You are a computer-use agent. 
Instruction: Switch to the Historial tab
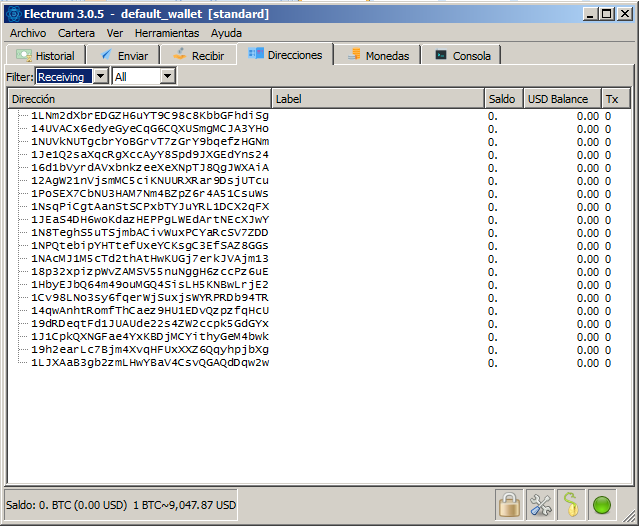click(x=45, y=55)
